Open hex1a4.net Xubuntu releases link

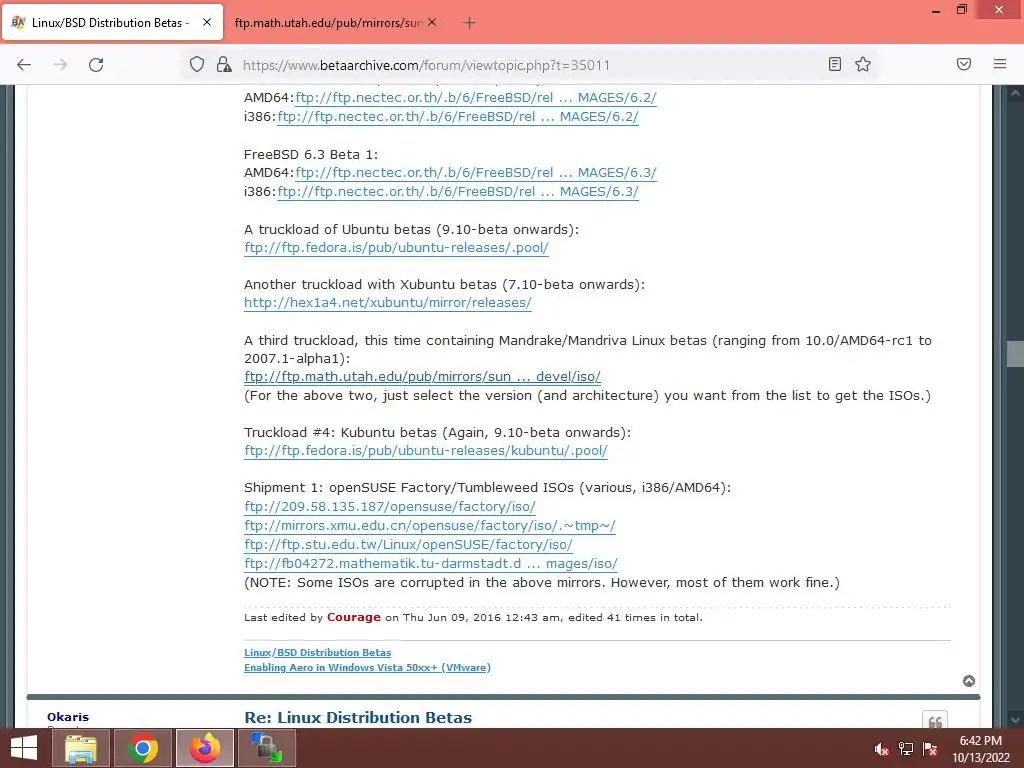(x=388, y=303)
